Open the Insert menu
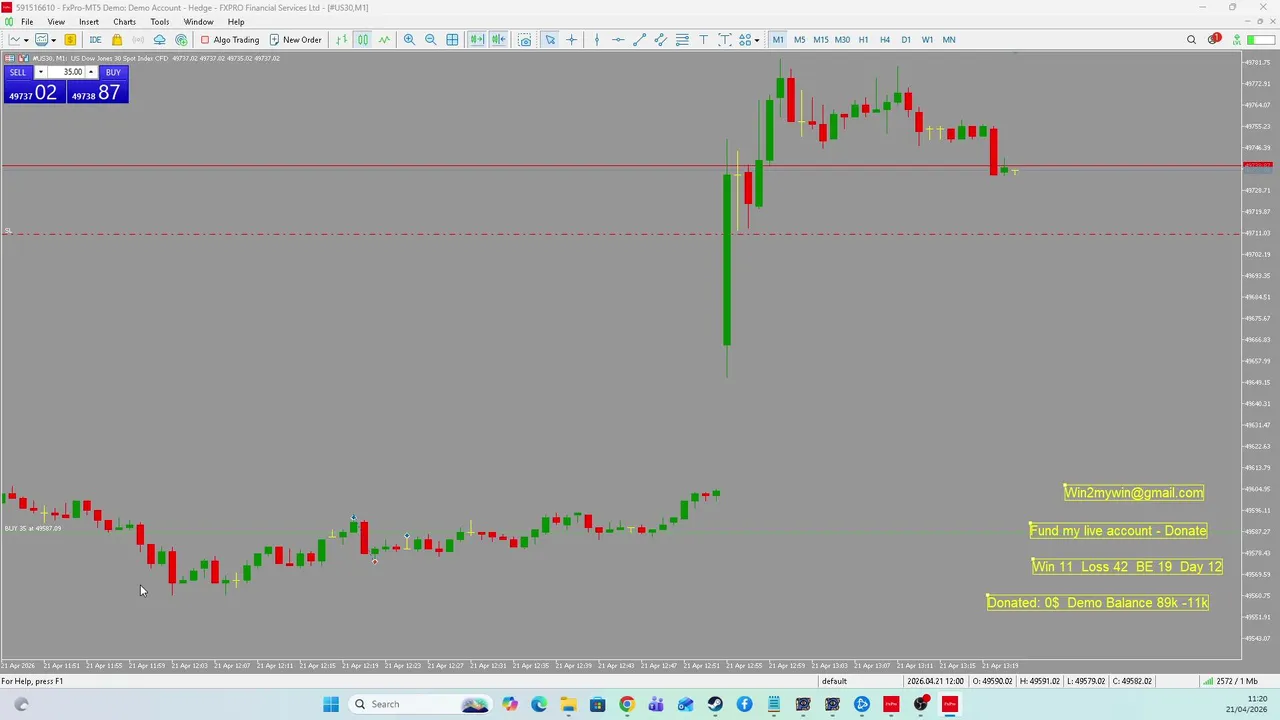The height and width of the screenshot is (720, 1280). [x=89, y=22]
